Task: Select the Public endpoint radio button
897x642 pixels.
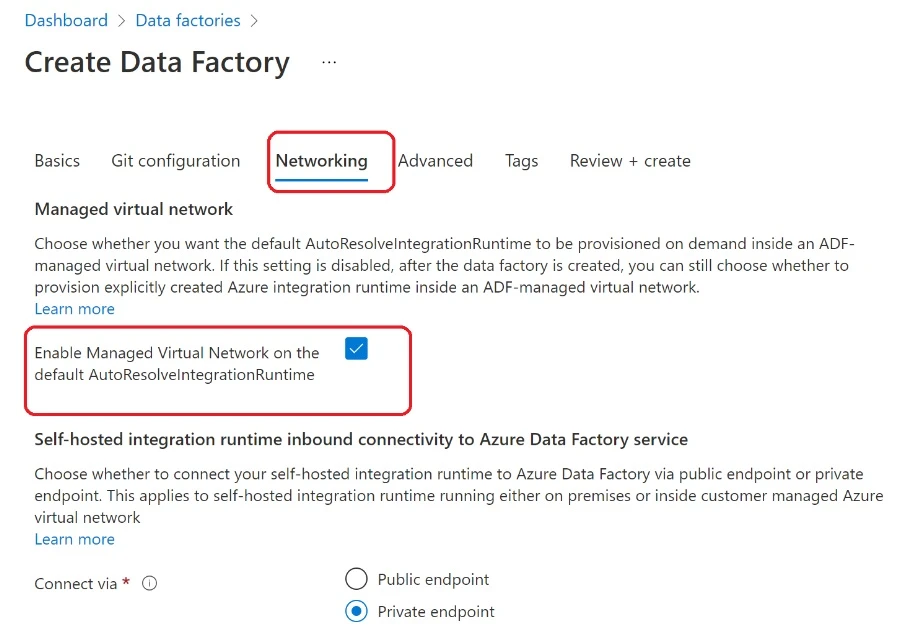Action: [x=356, y=579]
